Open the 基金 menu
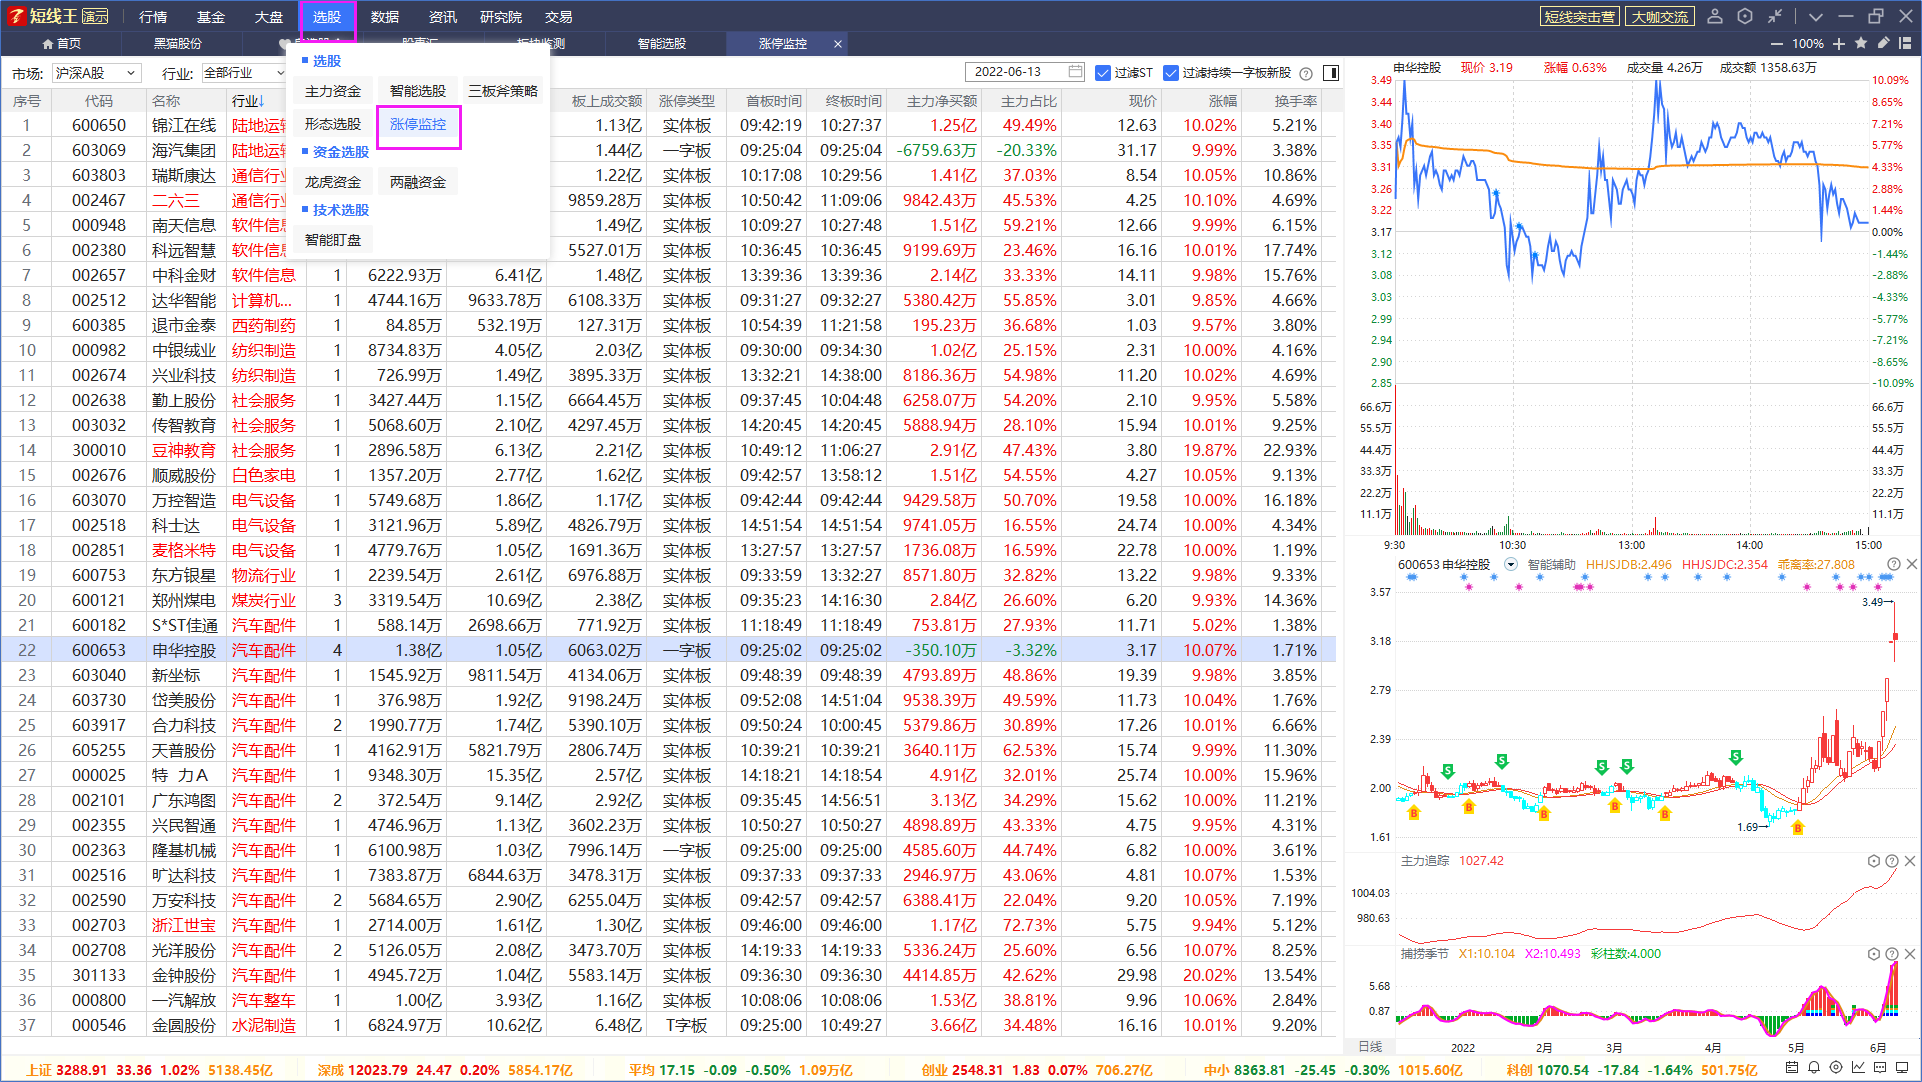Image resolution: width=1922 pixels, height=1082 pixels. click(211, 17)
